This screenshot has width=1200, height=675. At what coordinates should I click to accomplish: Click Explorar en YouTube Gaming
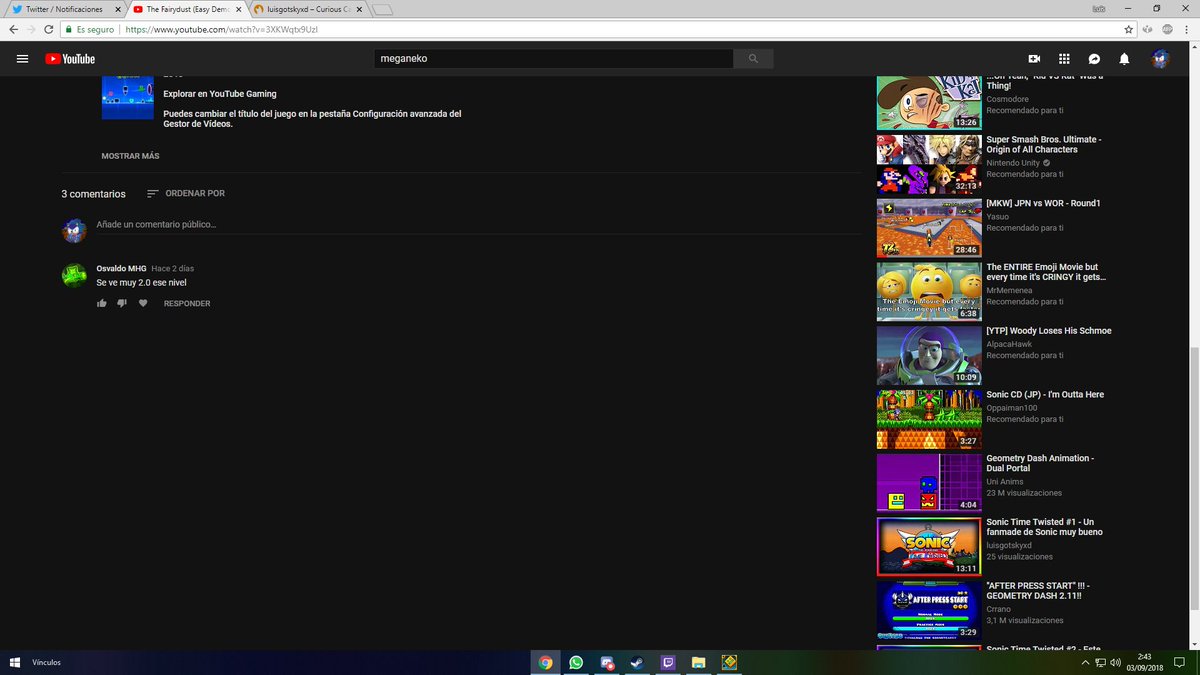tap(220, 94)
